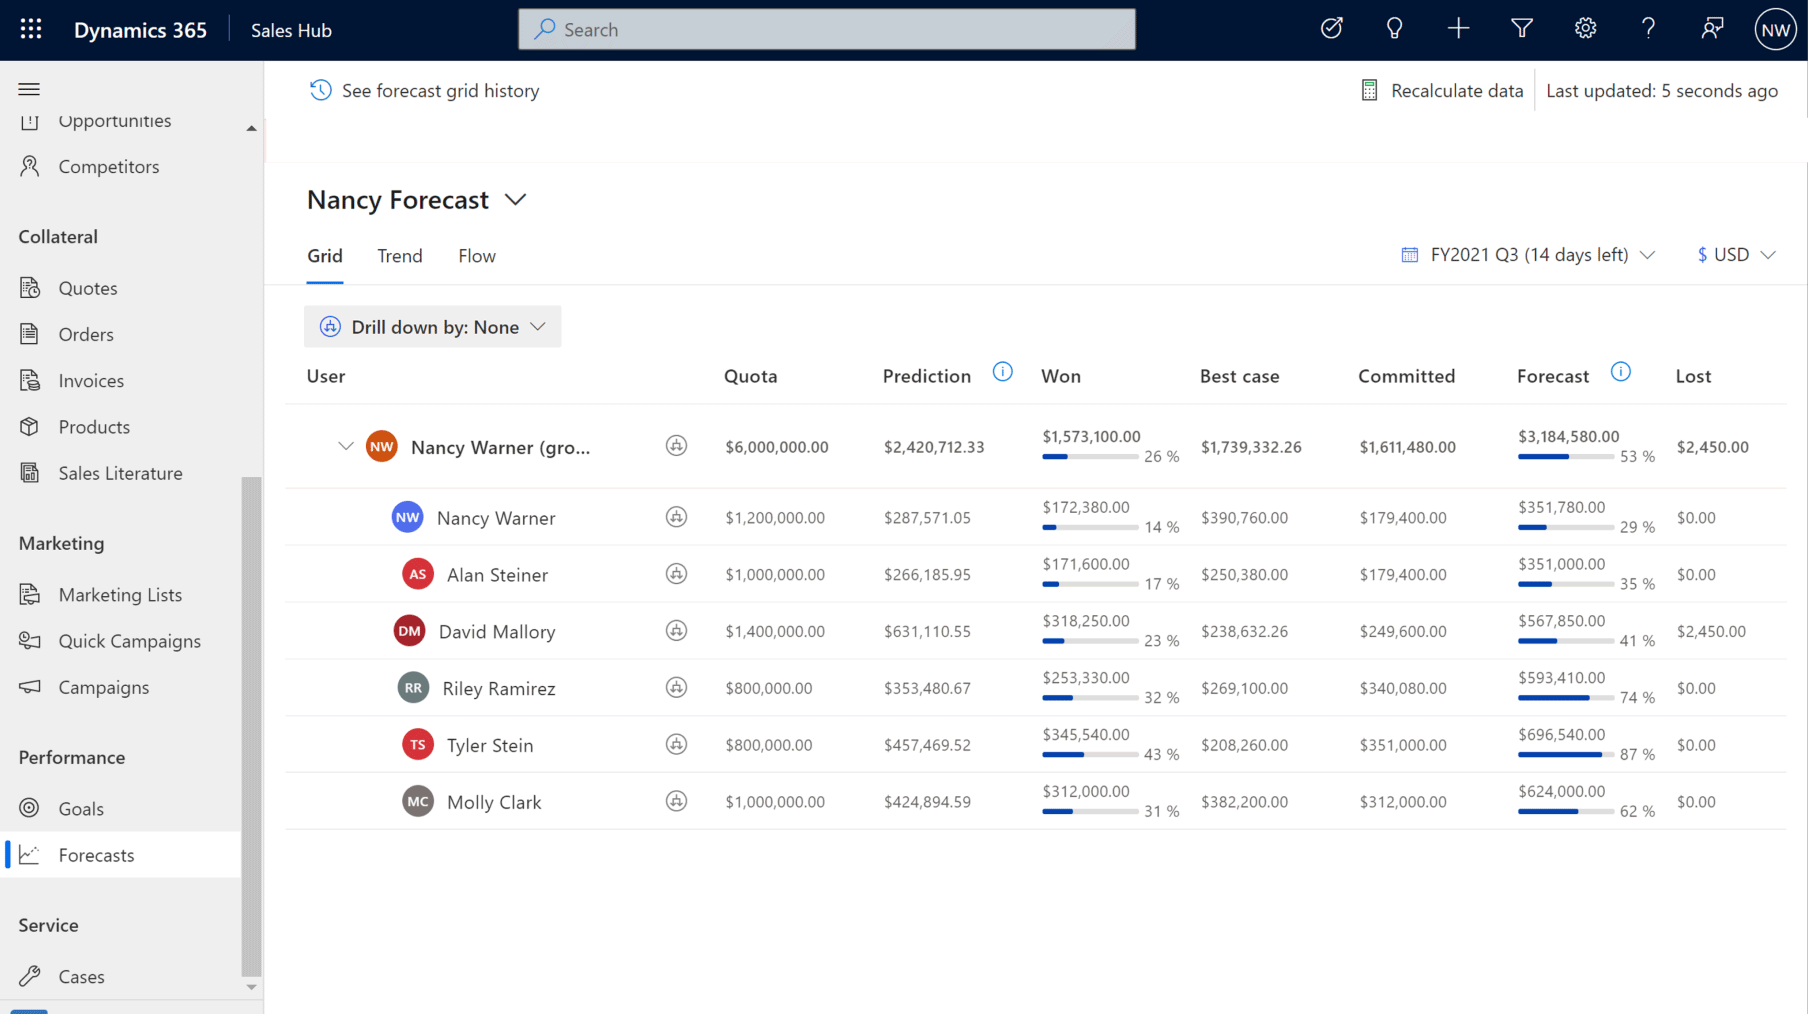1808x1014 pixels.
Task: Open the FY2021 Q3 period selector
Action: tap(1527, 254)
